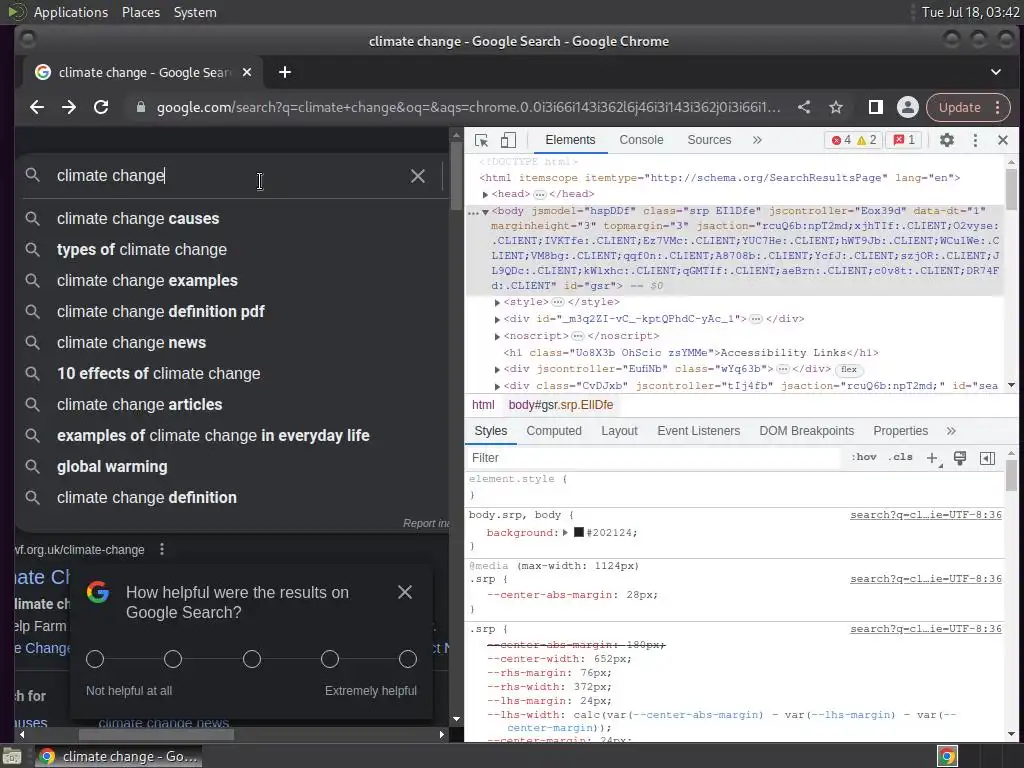Image resolution: width=1024 pixels, height=768 pixels.
Task: Expand the style element node
Action: (x=497, y=302)
